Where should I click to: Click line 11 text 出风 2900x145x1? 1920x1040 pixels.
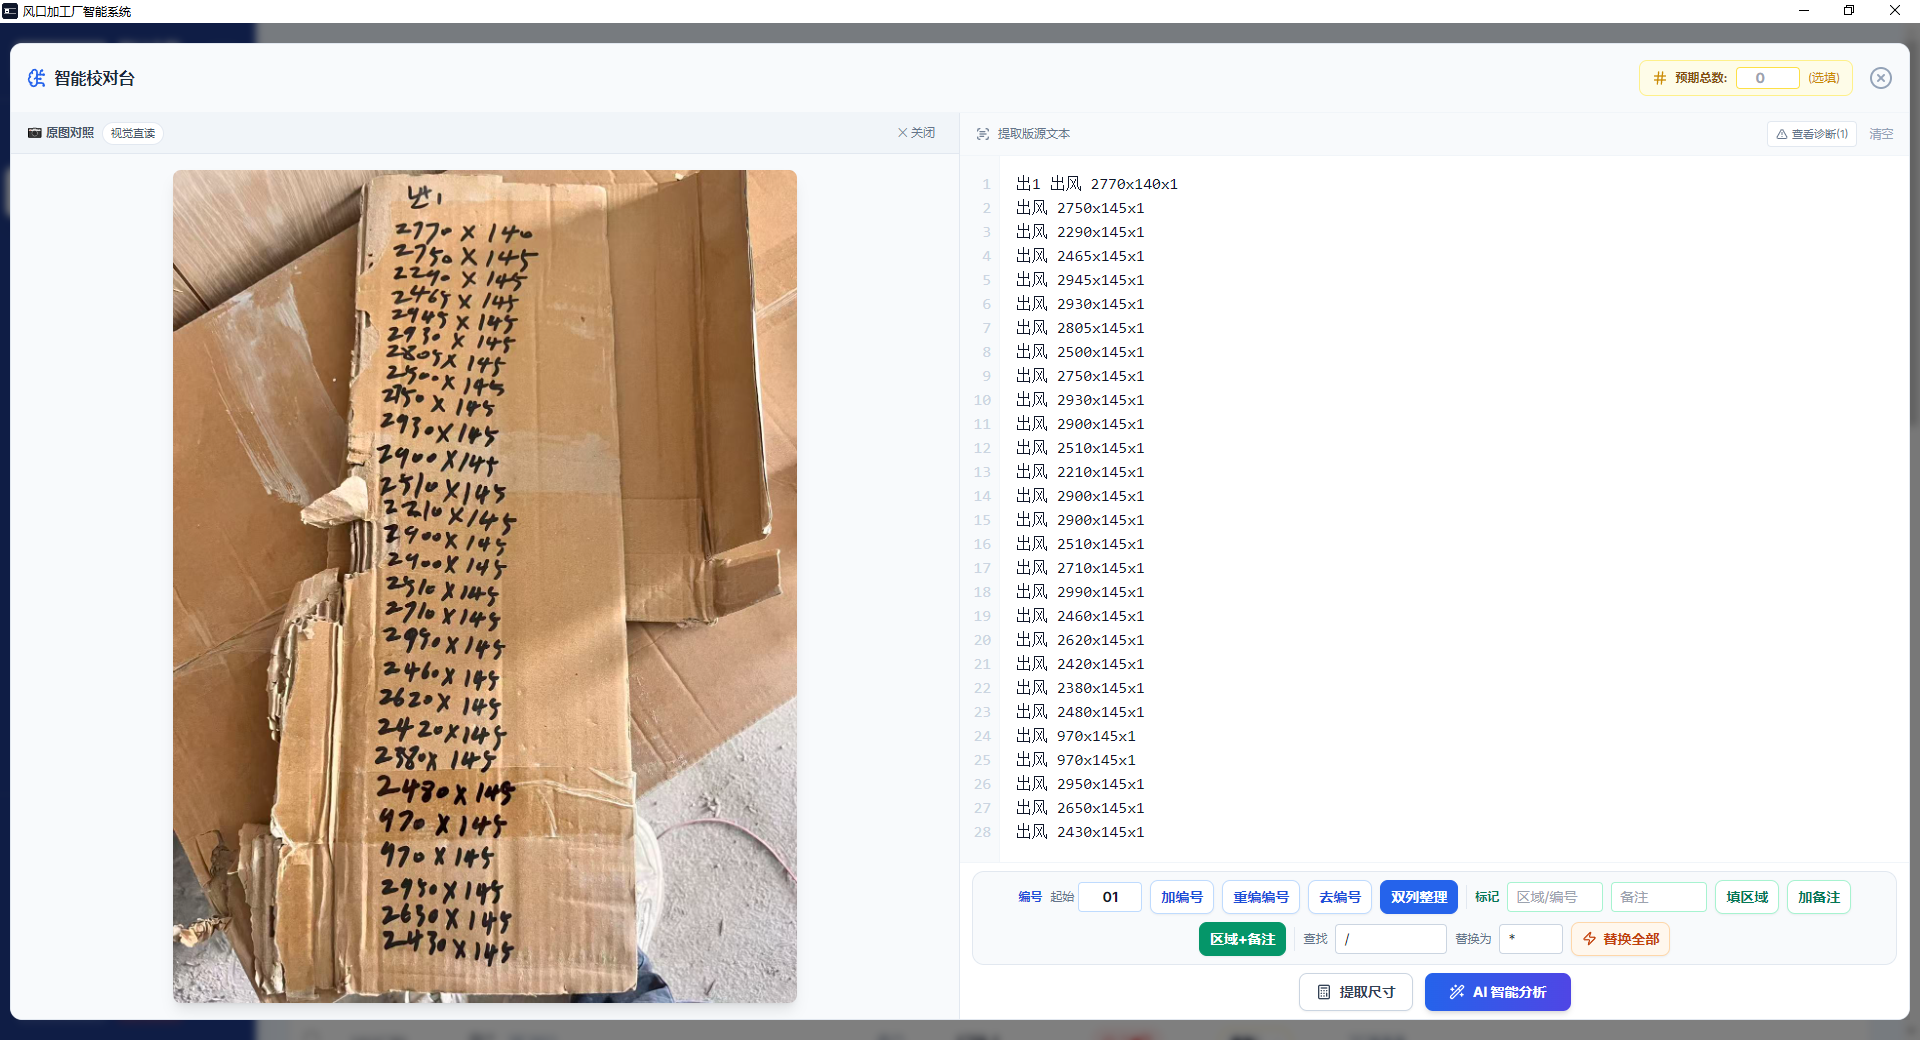click(1080, 424)
